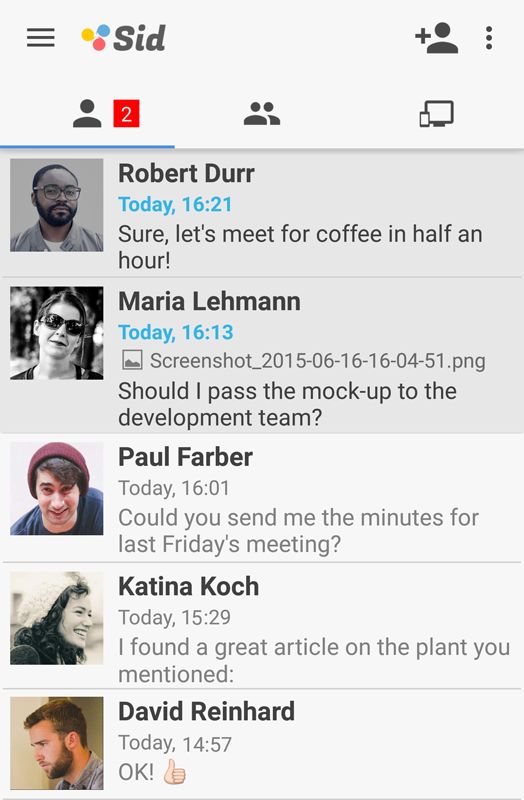This screenshot has width=524, height=800.
Task: Switch to the single-contacts tab
Action: pos(87,113)
